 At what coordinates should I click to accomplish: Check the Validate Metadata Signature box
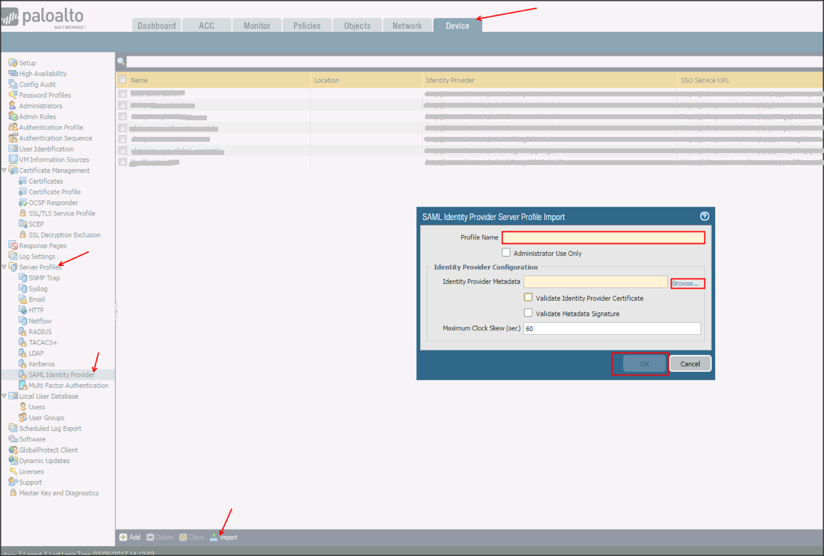coord(528,313)
